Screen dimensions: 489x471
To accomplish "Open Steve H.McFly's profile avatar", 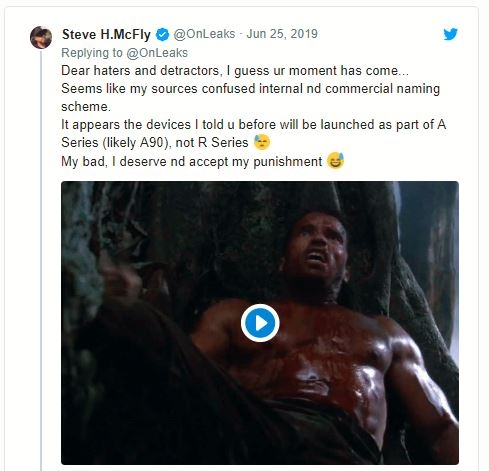I will 41,37.
